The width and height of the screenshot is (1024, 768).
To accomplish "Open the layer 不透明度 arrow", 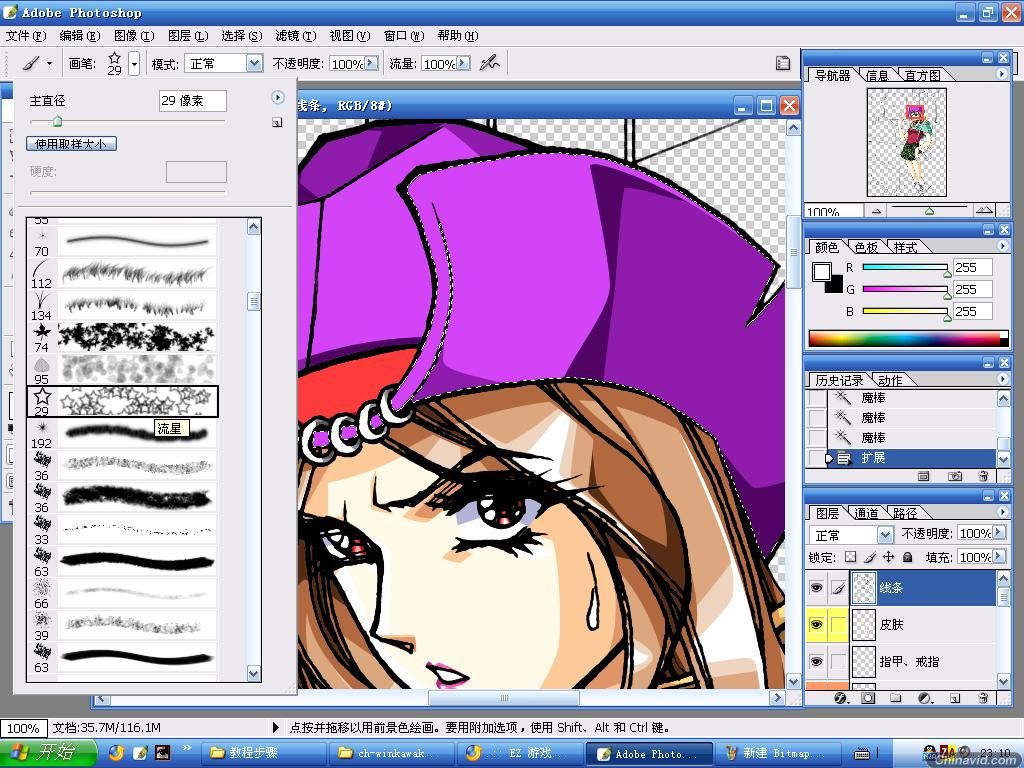I will point(999,534).
